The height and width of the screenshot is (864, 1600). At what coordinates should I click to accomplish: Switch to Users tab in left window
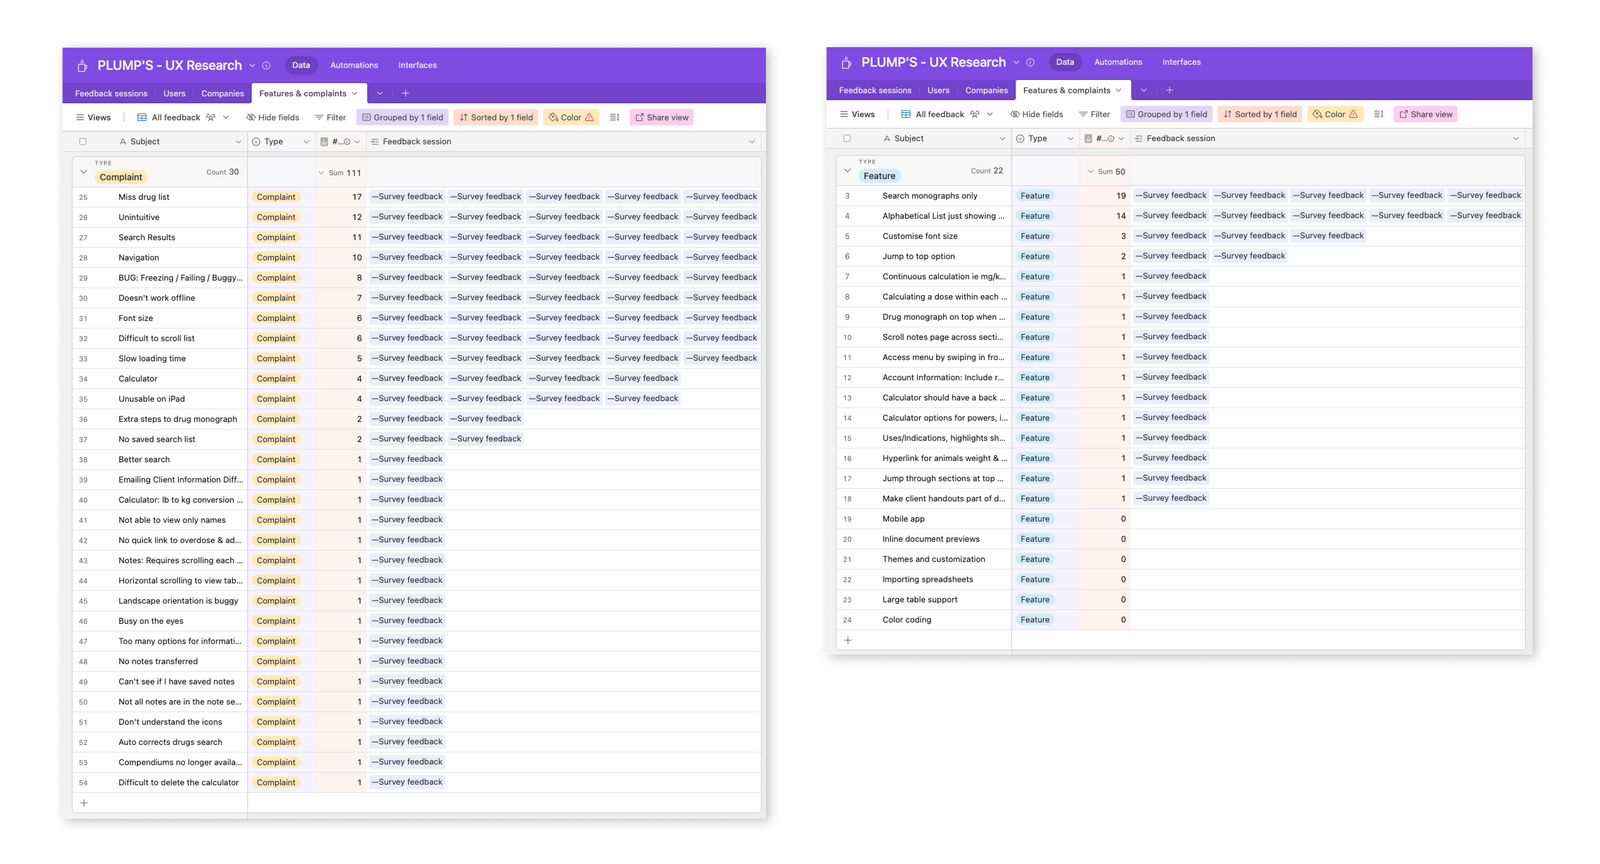174,93
